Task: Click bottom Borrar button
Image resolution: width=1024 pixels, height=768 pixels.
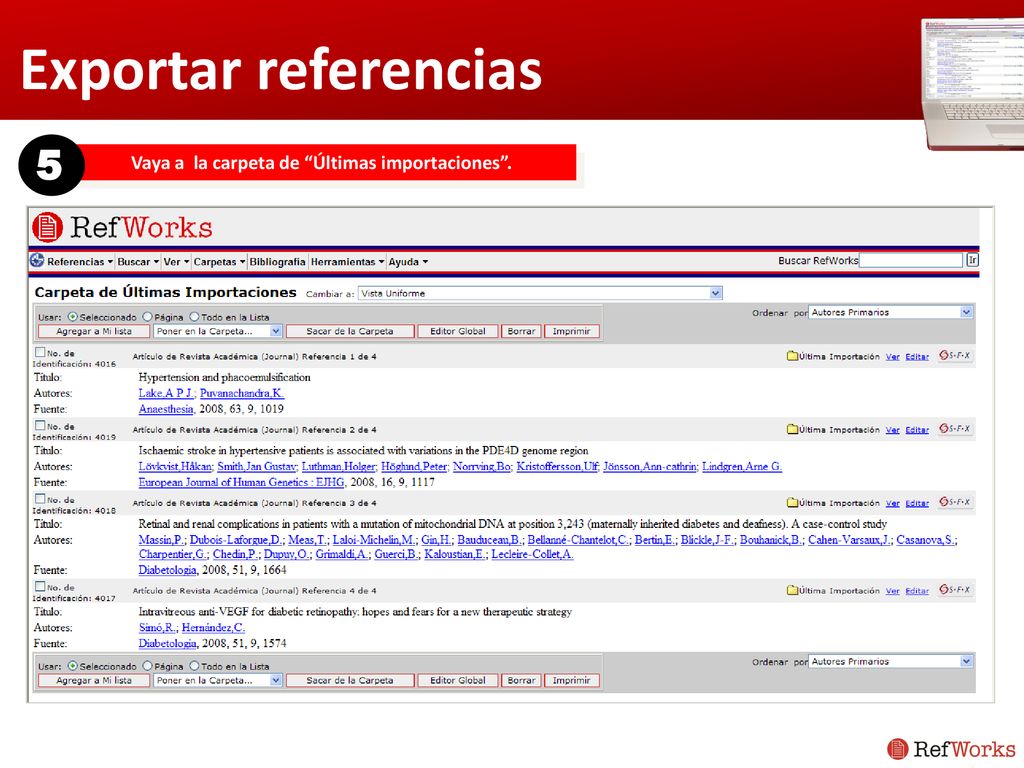Action: pos(521,680)
